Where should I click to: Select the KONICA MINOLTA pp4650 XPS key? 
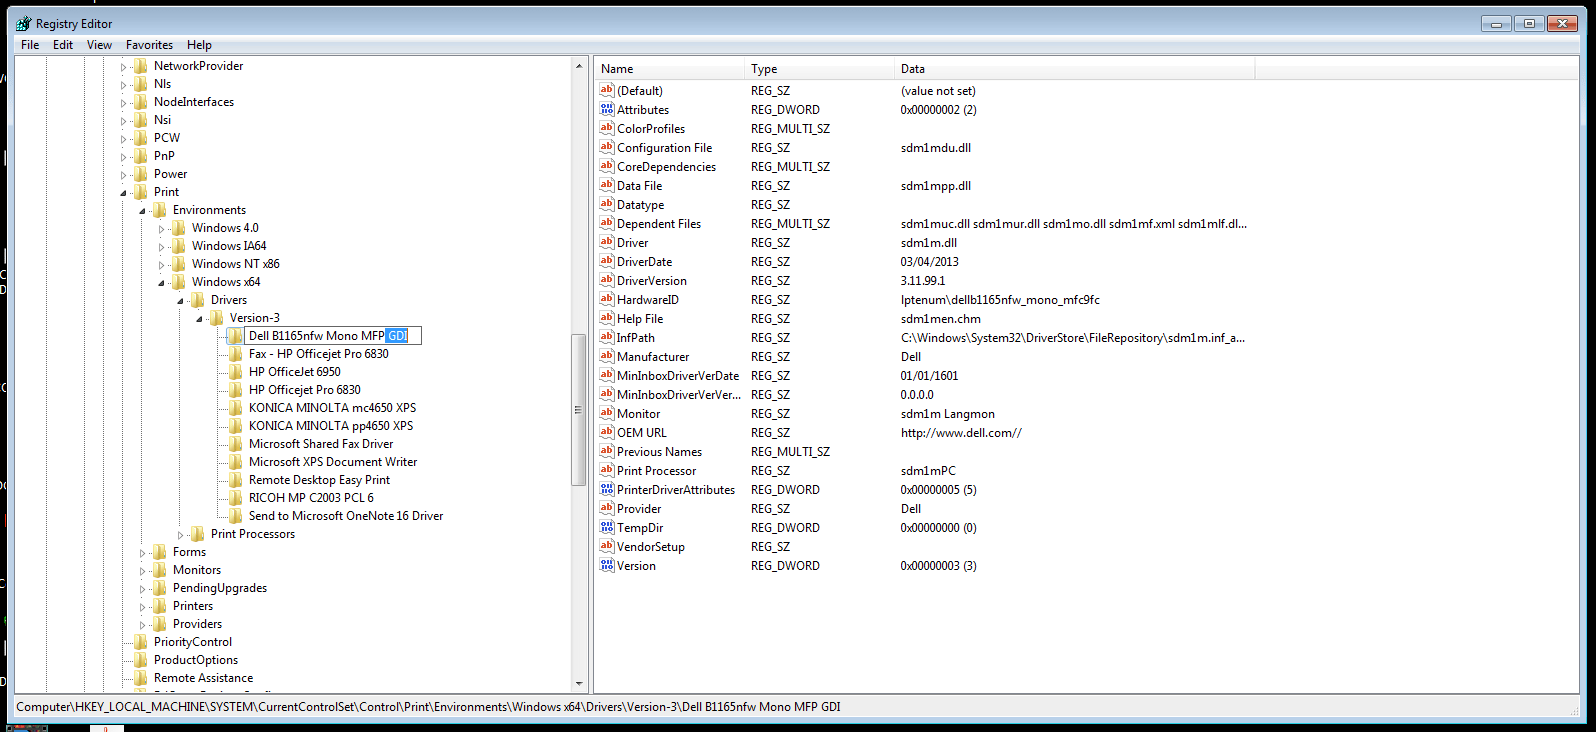331,426
